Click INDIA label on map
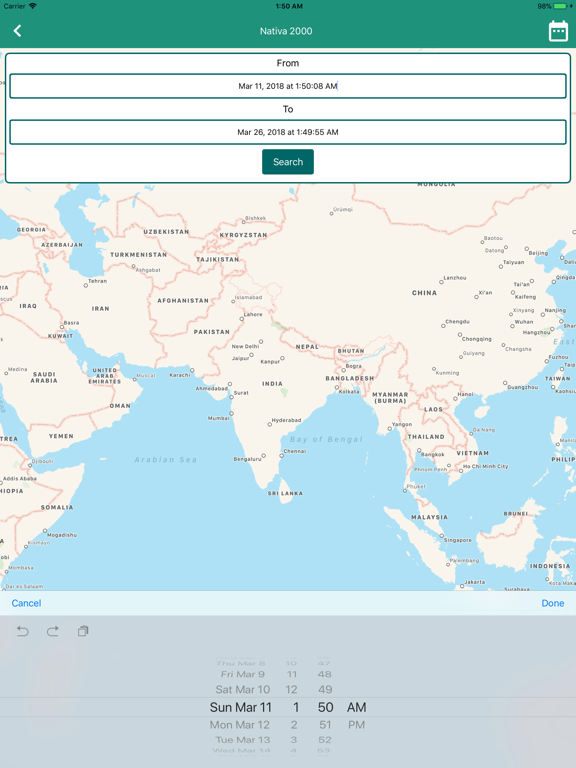This screenshot has height=768, width=576. (x=272, y=384)
